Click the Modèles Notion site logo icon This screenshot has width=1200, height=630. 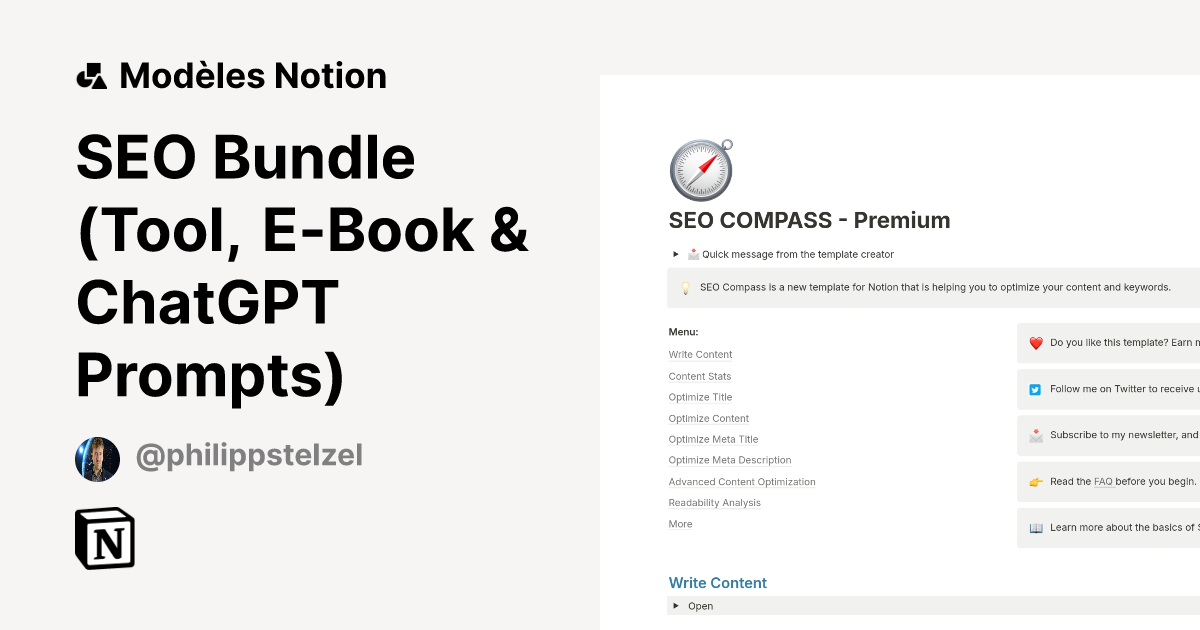93,75
